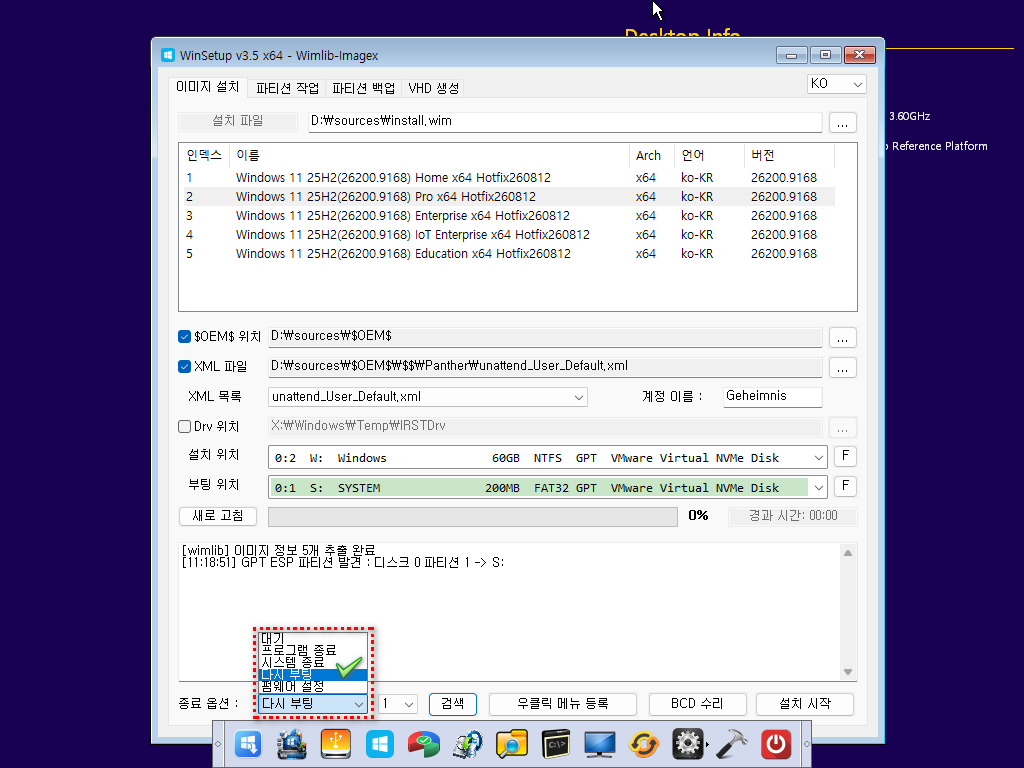Open the number dropdown showing 1
This screenshot has width=1024, height=768.
(x=398, y=704)
